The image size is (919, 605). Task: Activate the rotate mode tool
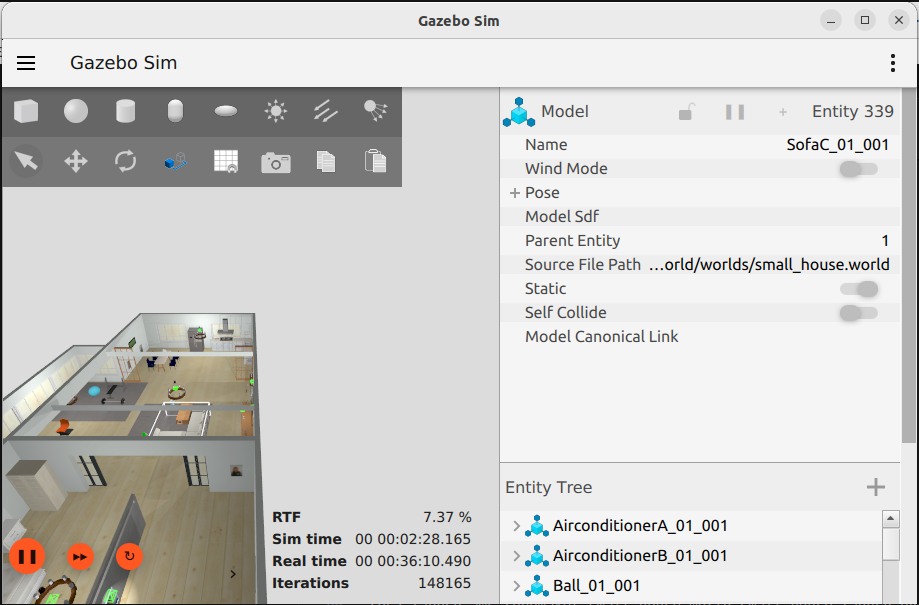pos(126,161)
